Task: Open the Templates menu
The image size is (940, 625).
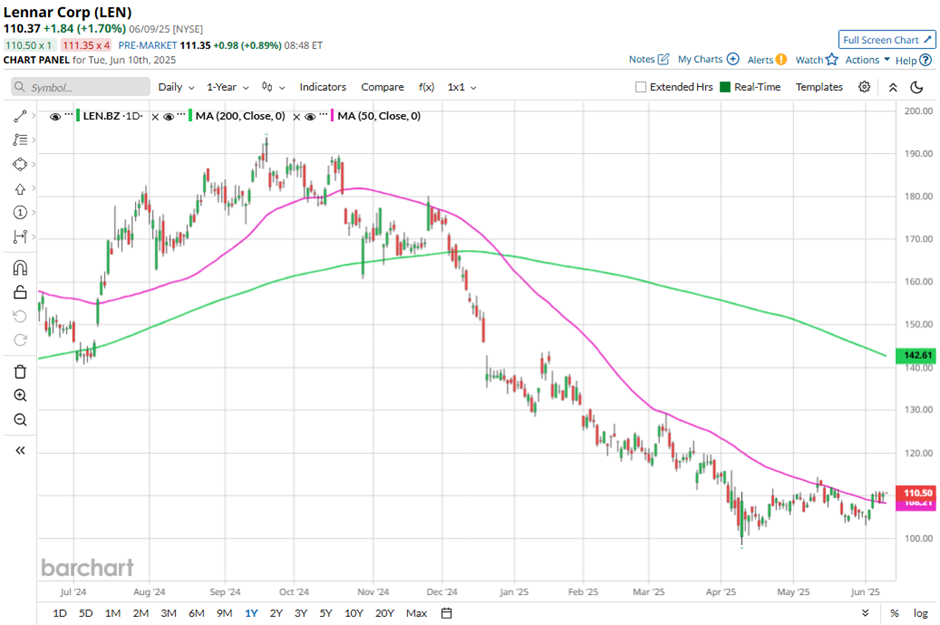Action: point(819,87)
